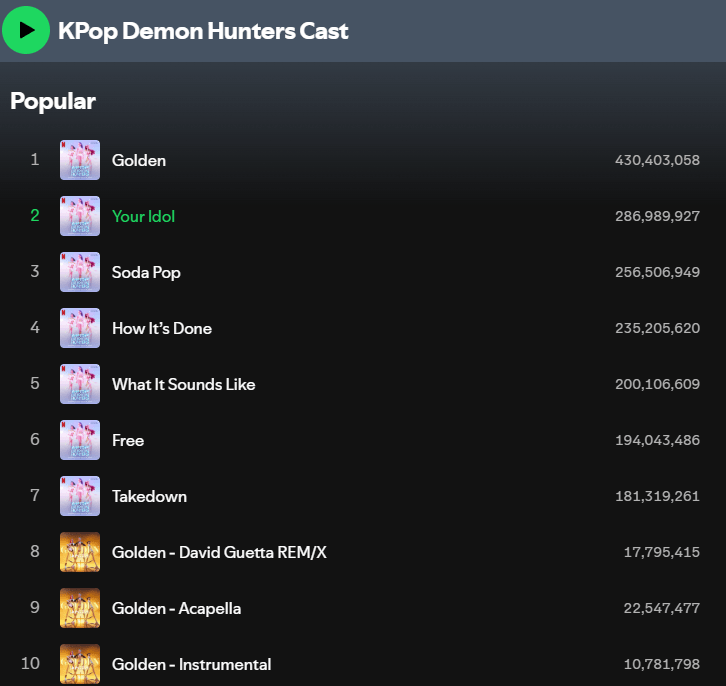Image resolution: width=726 pixels, height=686 pixels.
Task: Click the Golden - Acapella track name
Action: tap(176, 608)
